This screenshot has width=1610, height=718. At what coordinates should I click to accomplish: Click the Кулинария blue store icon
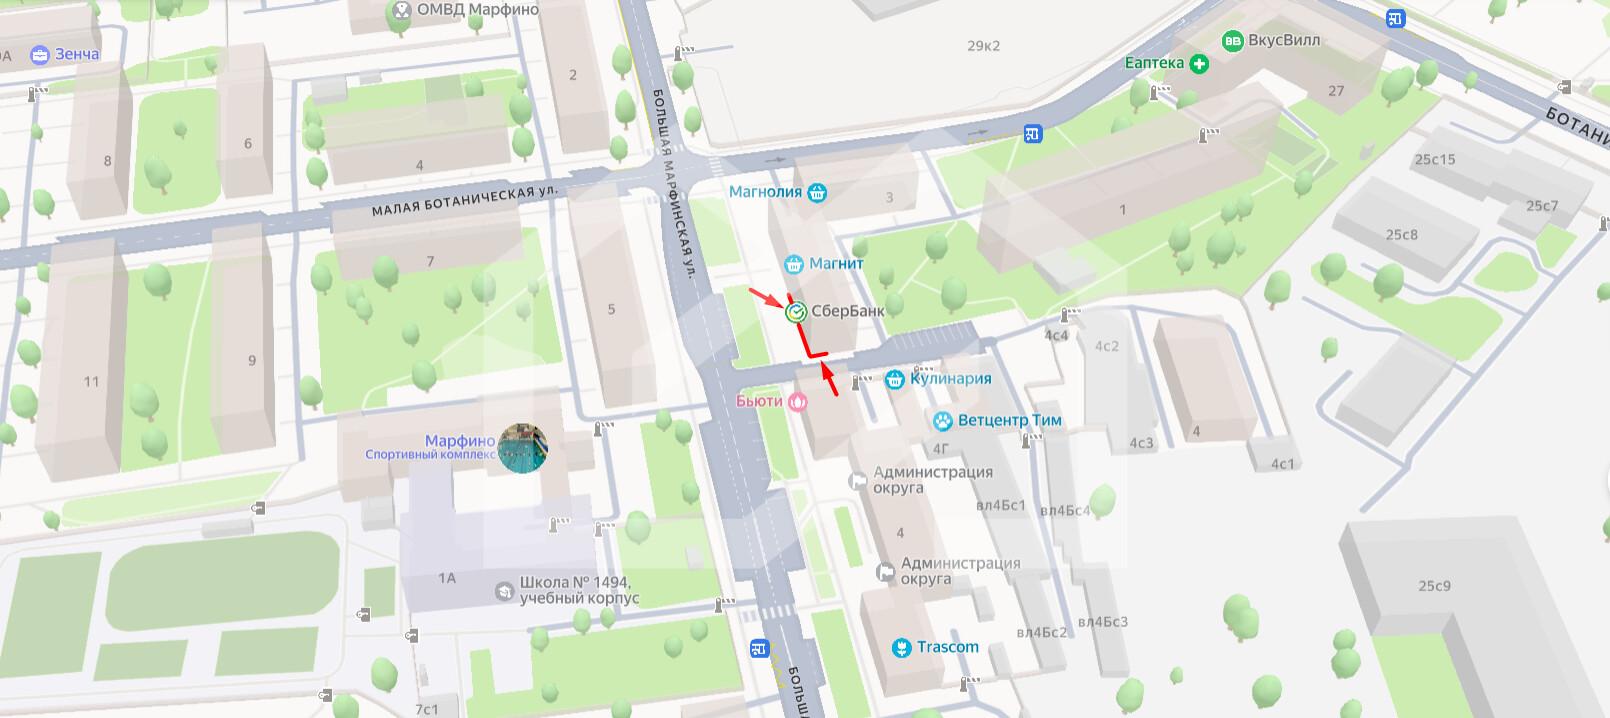coord(895,379)
